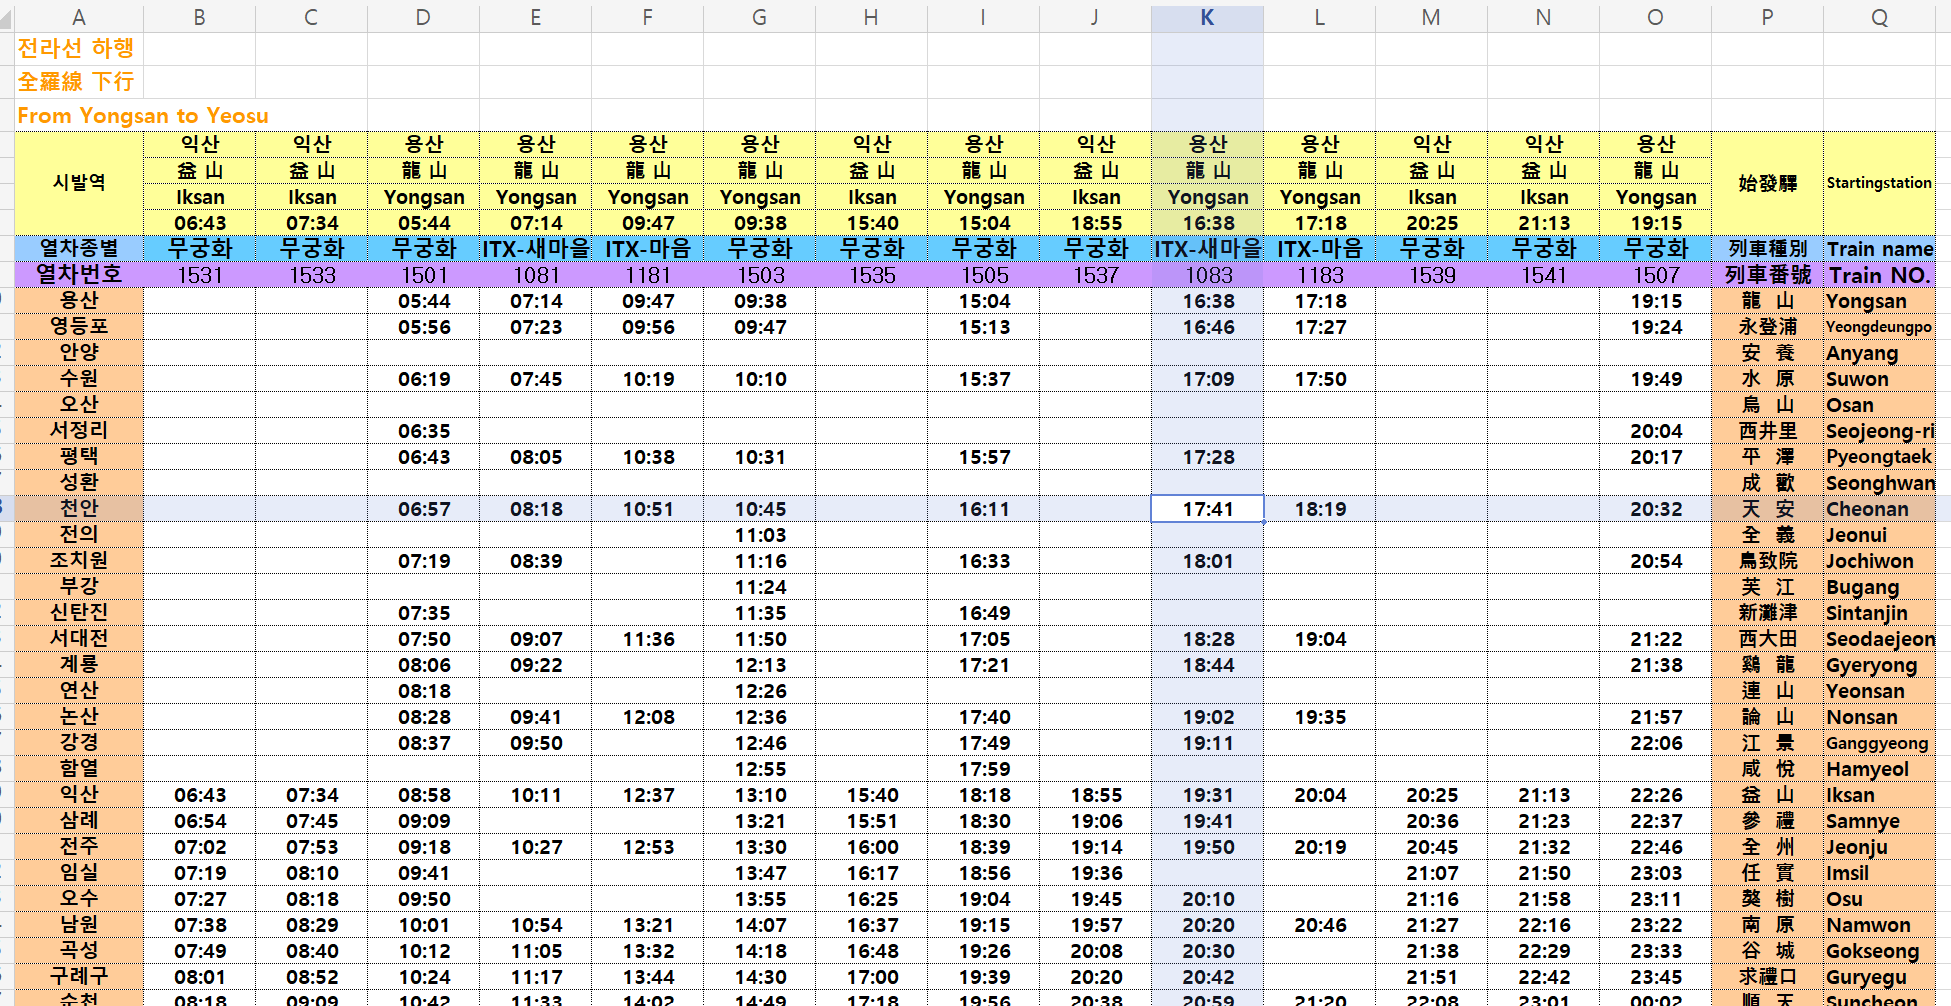Select train number 1181 cell
1951x1006 pixels.
(x=648, y=275)
